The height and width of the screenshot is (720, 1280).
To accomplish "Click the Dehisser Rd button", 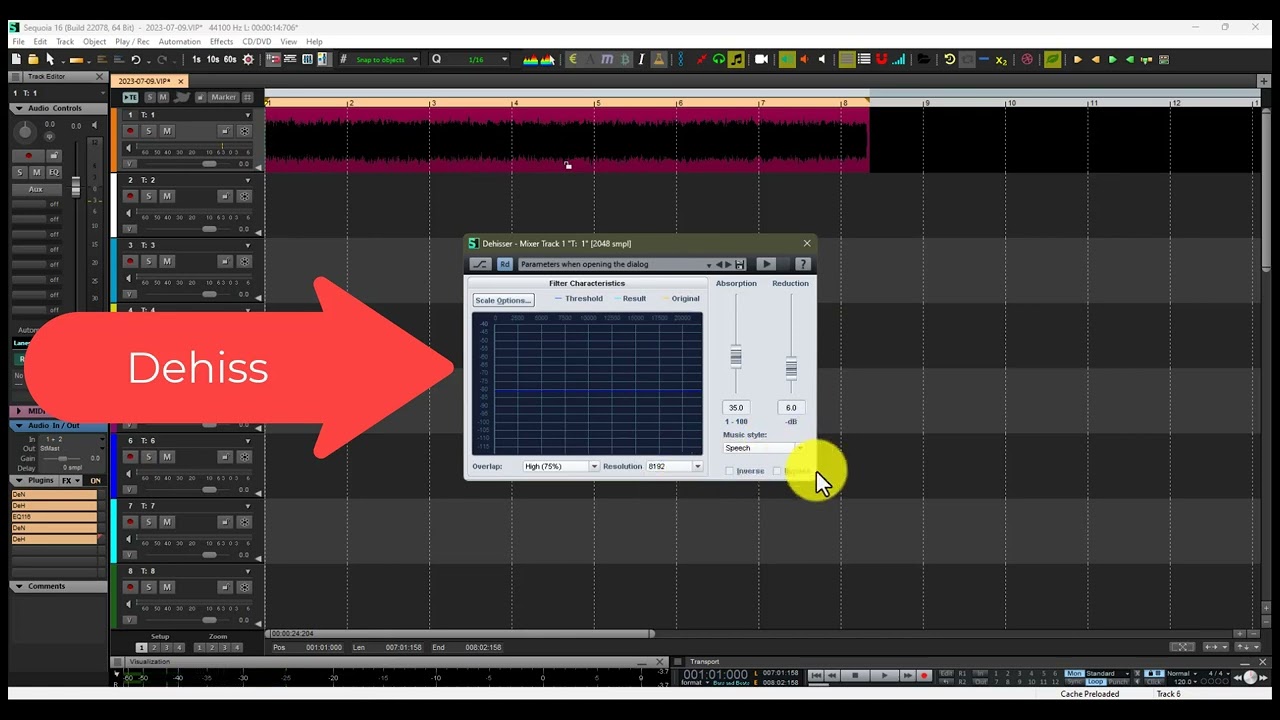I will coord(505,264).
